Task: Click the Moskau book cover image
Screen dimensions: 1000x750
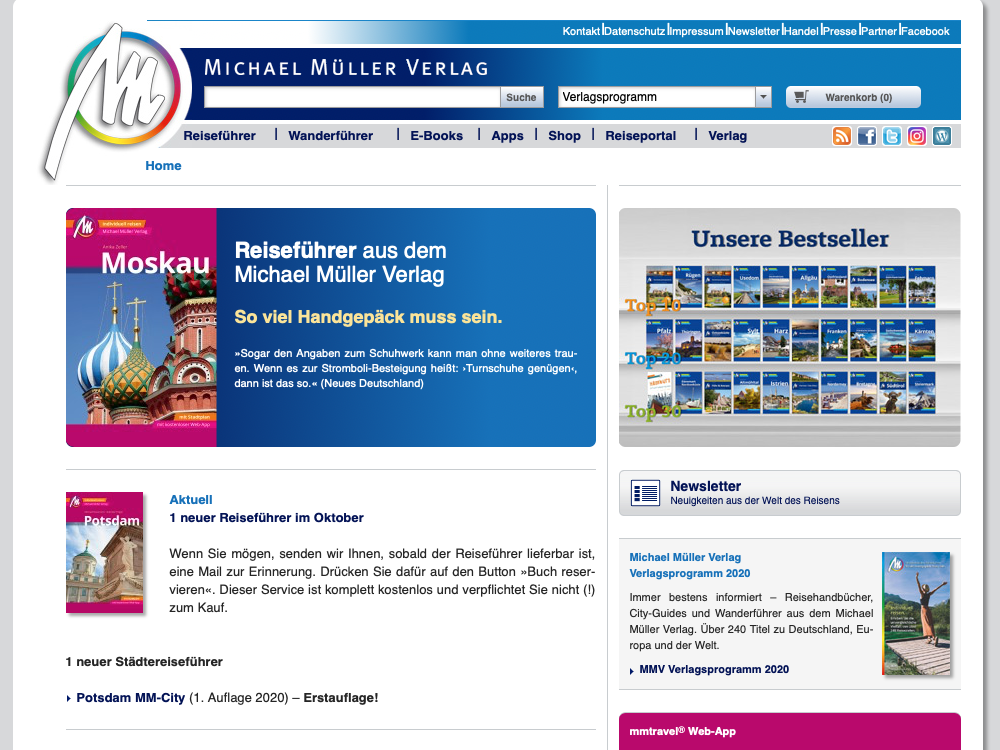Action: (142, 327)
